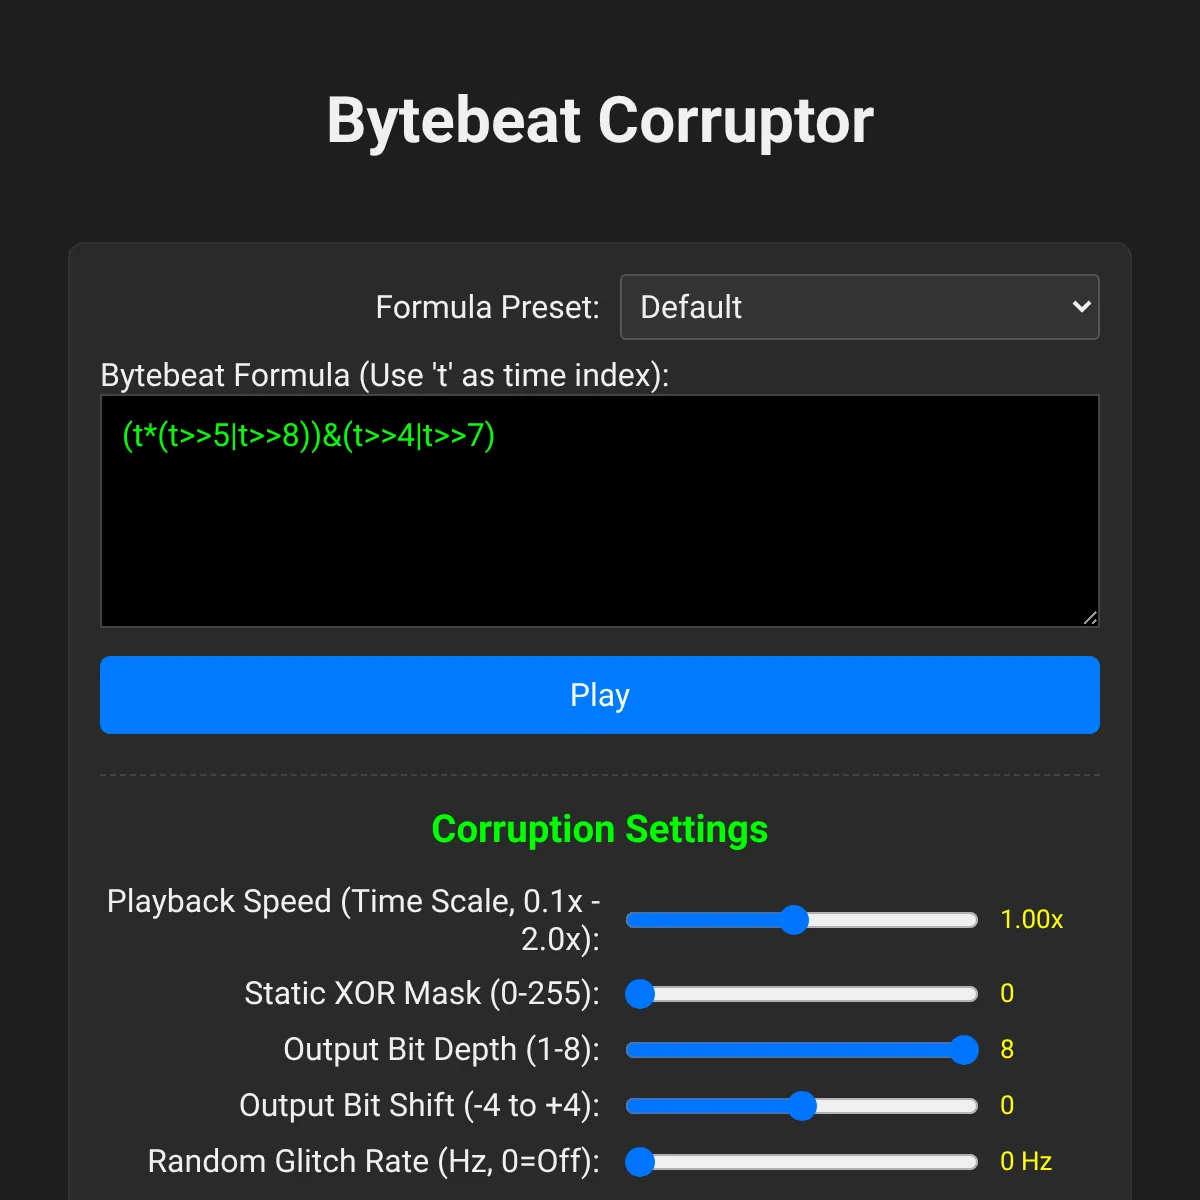Click the Output Bit Shift value readout
This screenshot has width=1200, height=1200.
pyautogui.click(x=1007, y=1106)
